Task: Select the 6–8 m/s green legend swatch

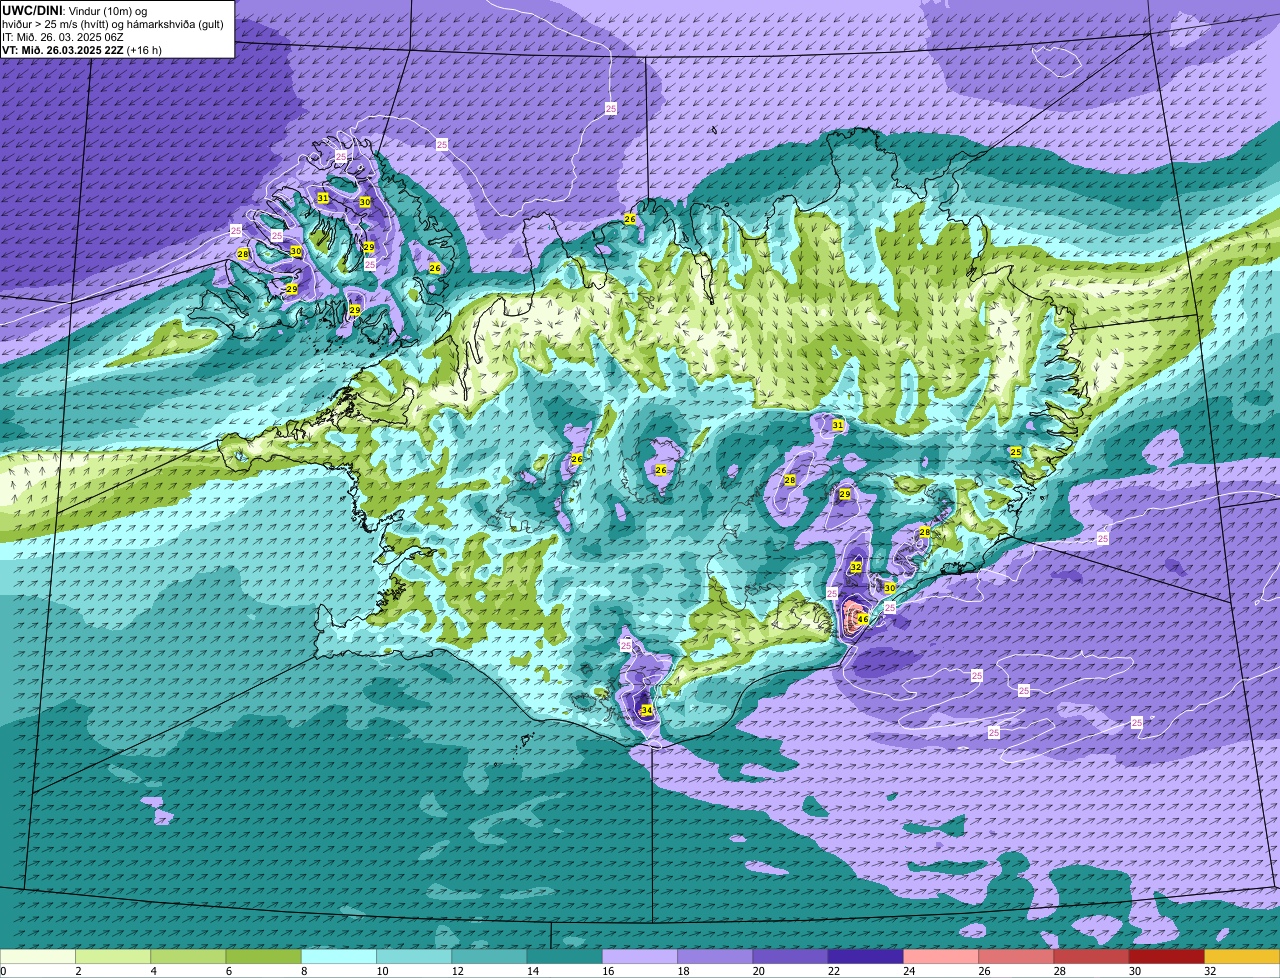Action: 263,956
